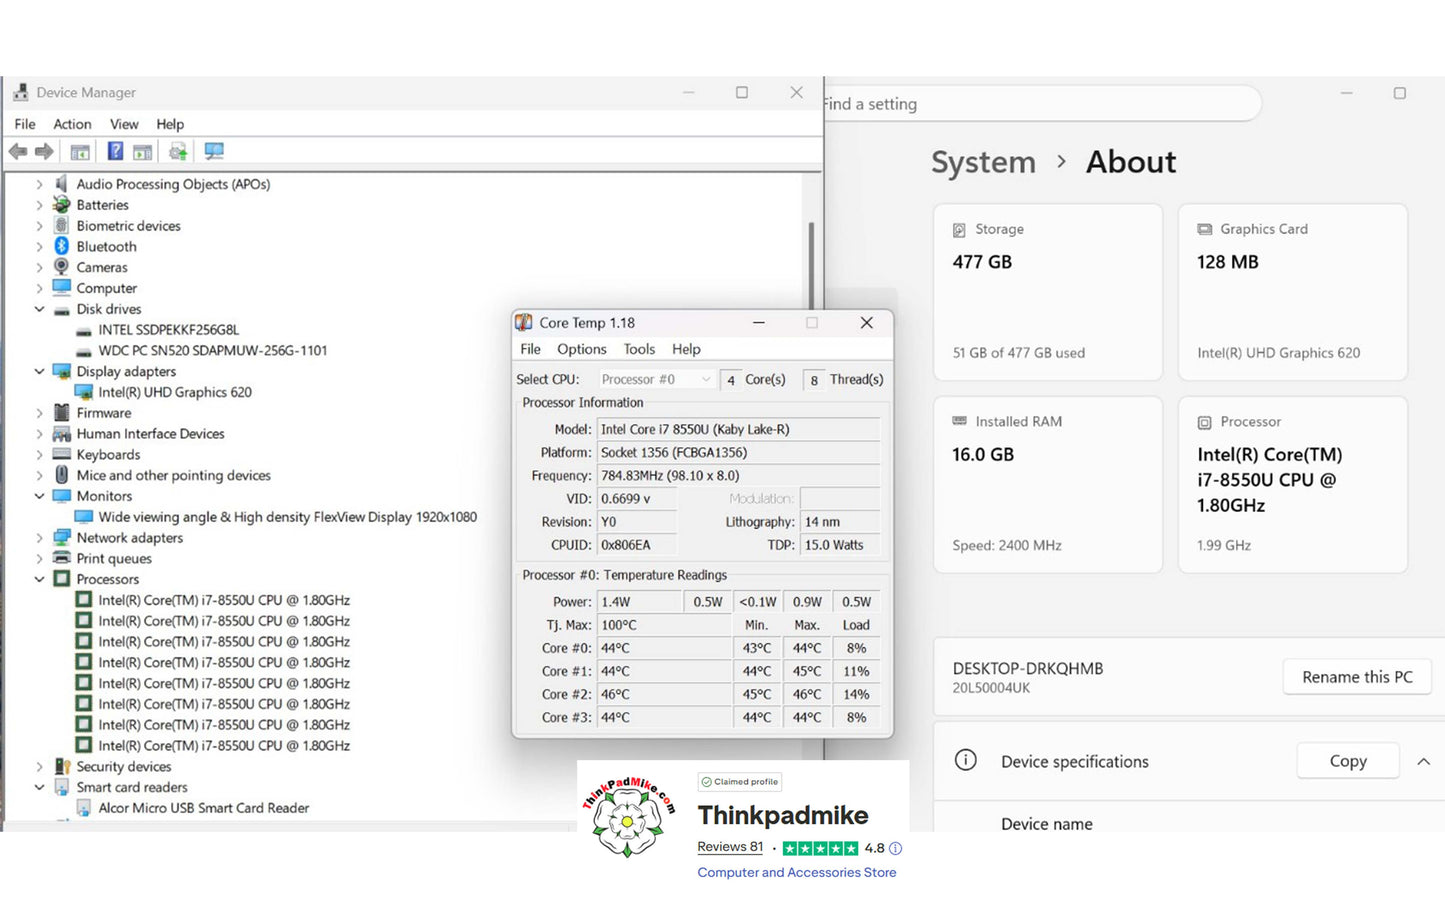The image size is (1445, 908).
Task: Click the keyboard icon beside Keyboards
Action: (x=62, y=454)
